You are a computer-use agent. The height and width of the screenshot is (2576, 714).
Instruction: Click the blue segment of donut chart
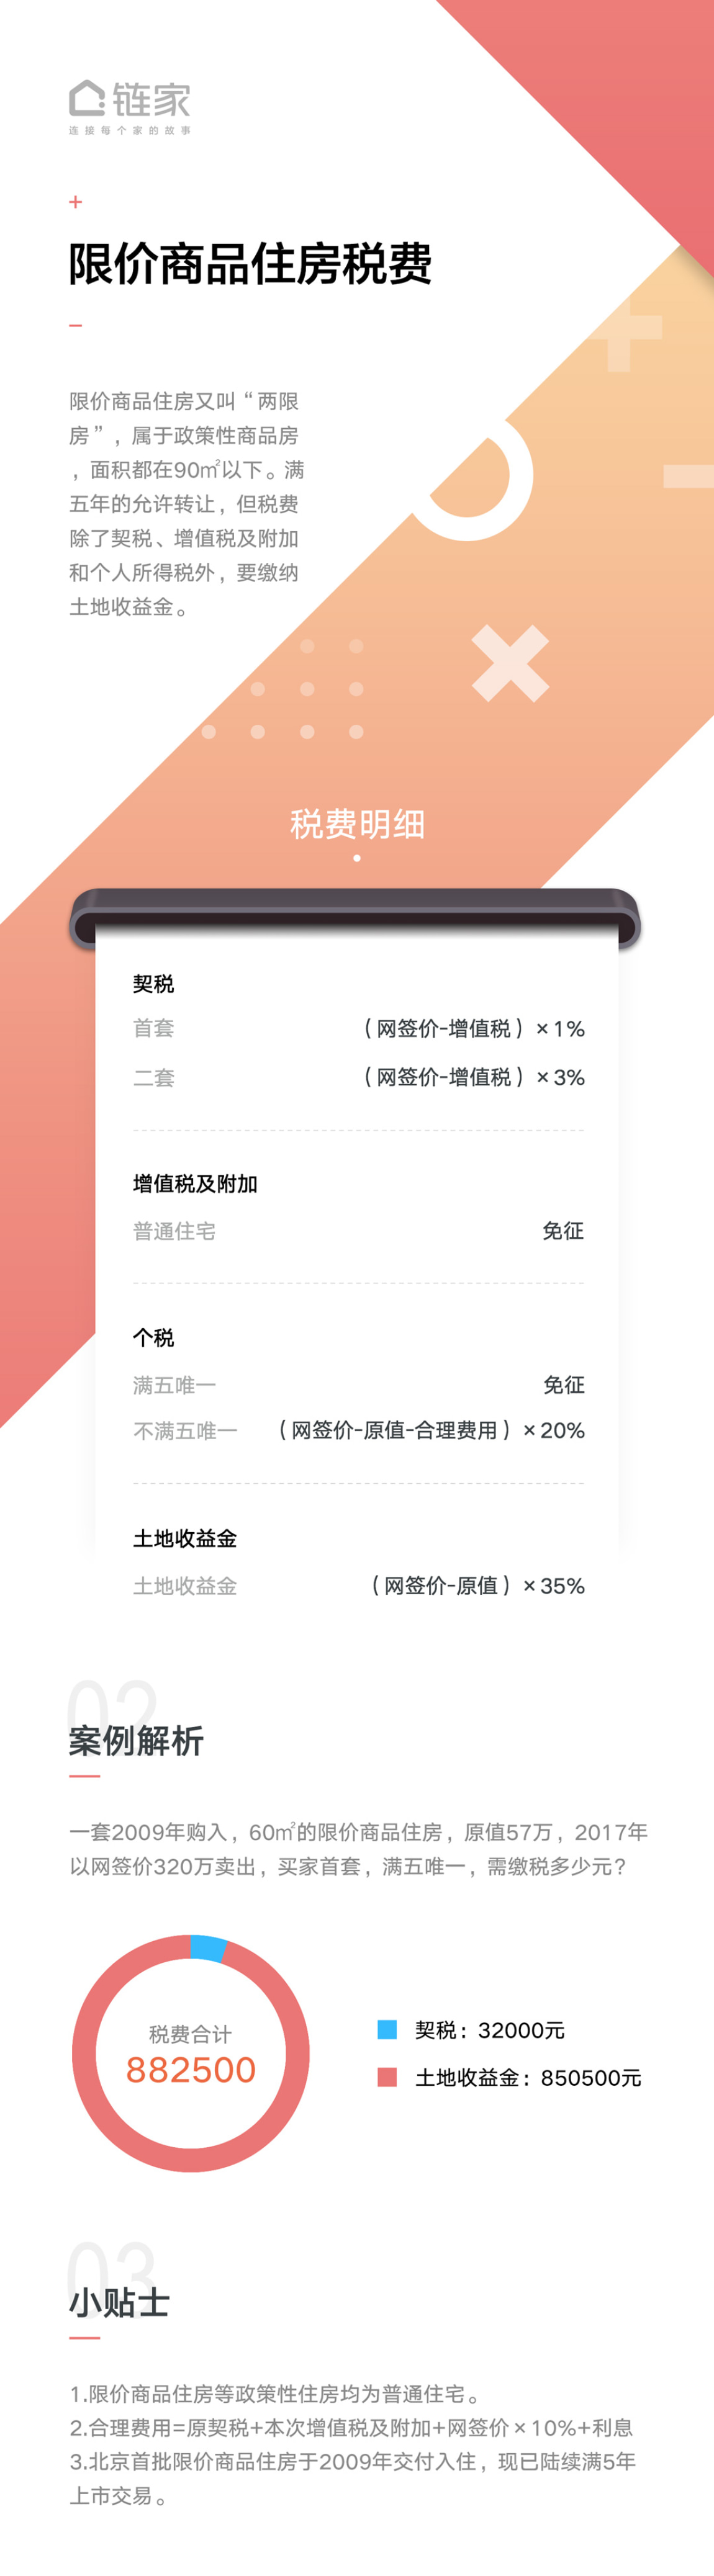point(208,1948)
